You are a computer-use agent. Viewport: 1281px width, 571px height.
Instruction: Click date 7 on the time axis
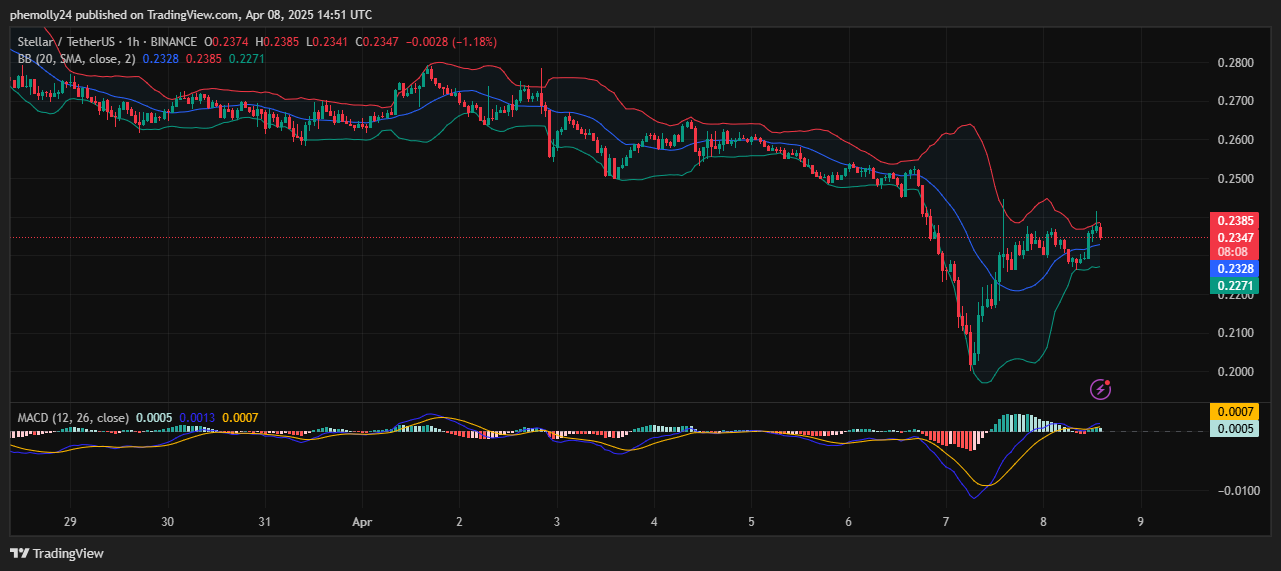(x=945, y=522)
